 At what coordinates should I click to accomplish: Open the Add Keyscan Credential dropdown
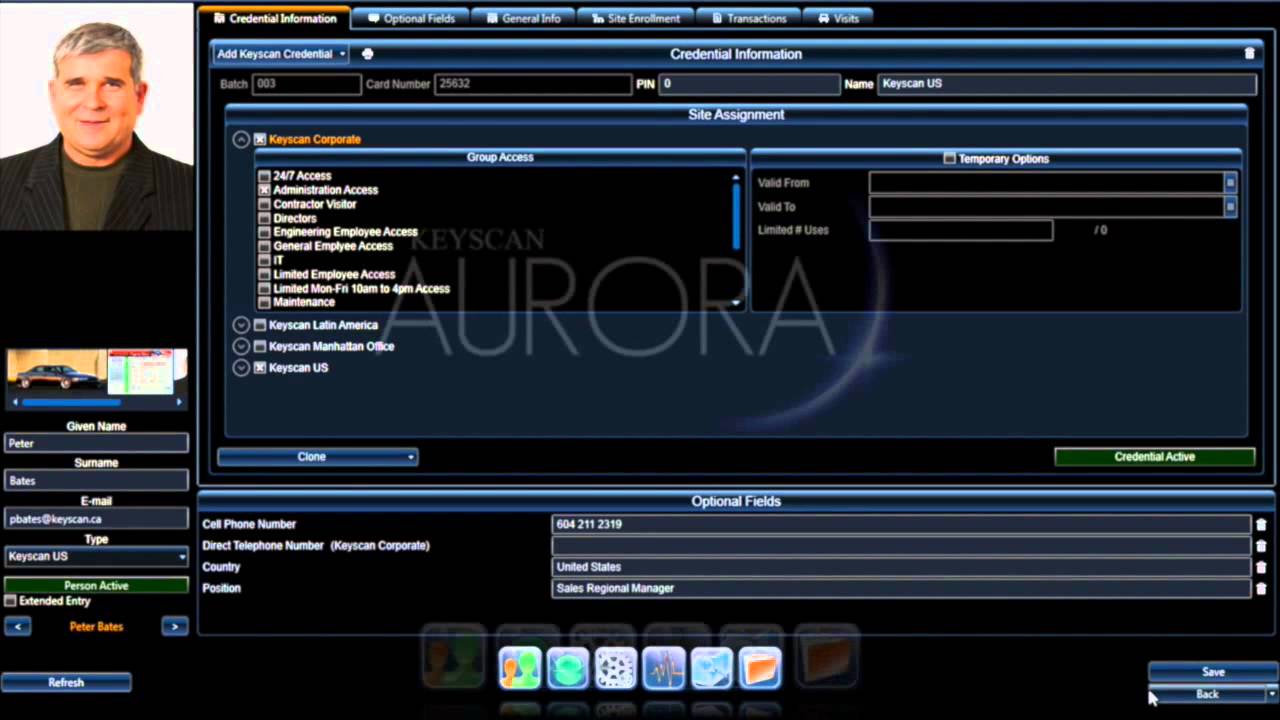[280, 54]
